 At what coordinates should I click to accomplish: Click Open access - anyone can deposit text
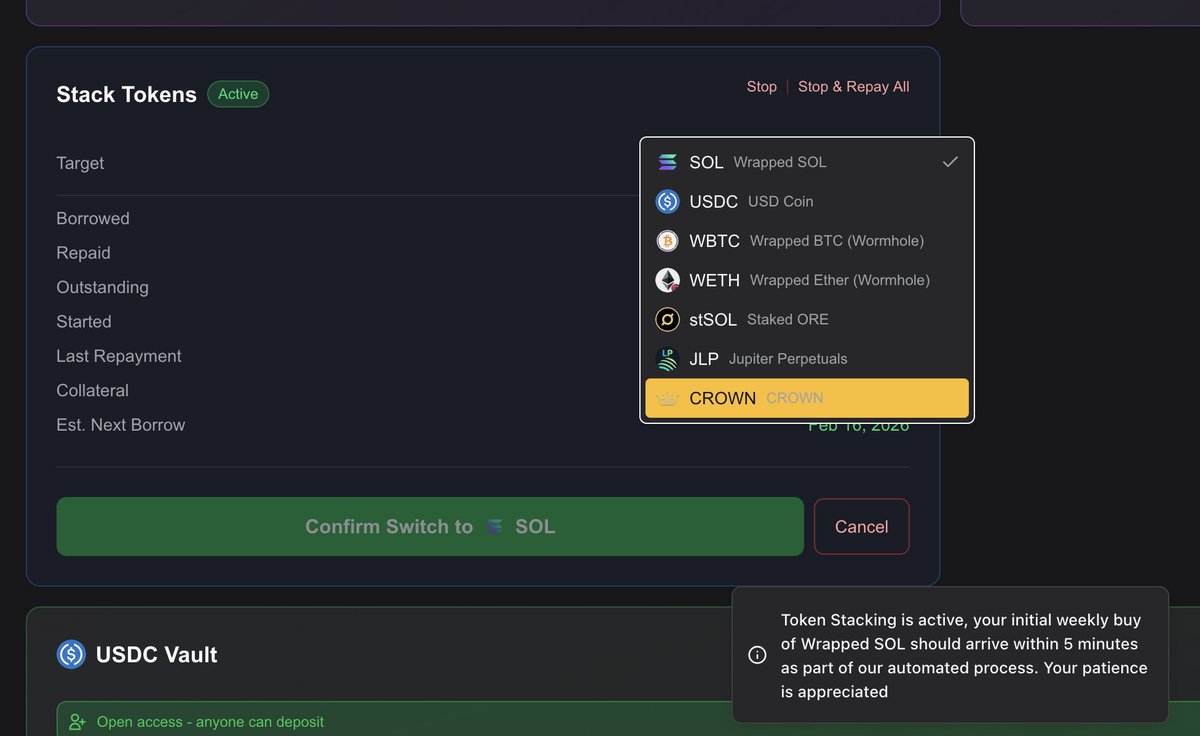(x=210, y=722)
